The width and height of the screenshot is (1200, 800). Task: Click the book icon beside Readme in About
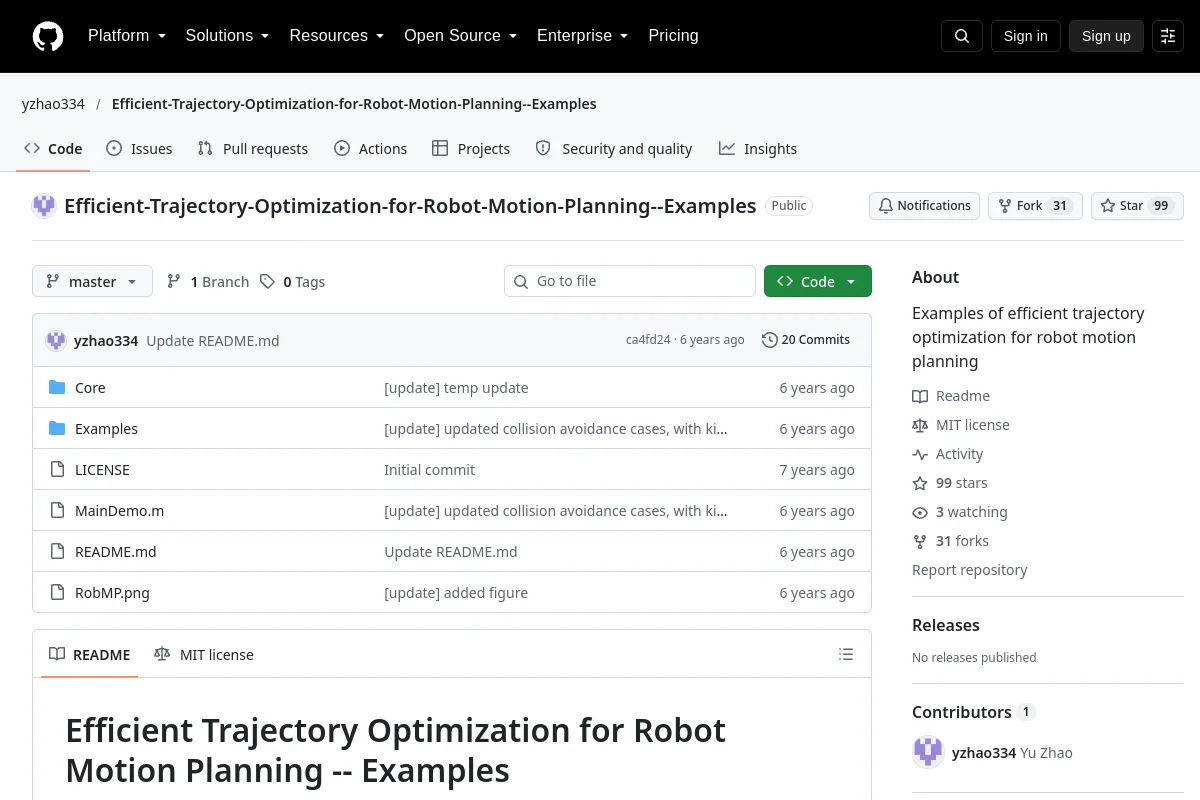(920, 396)
